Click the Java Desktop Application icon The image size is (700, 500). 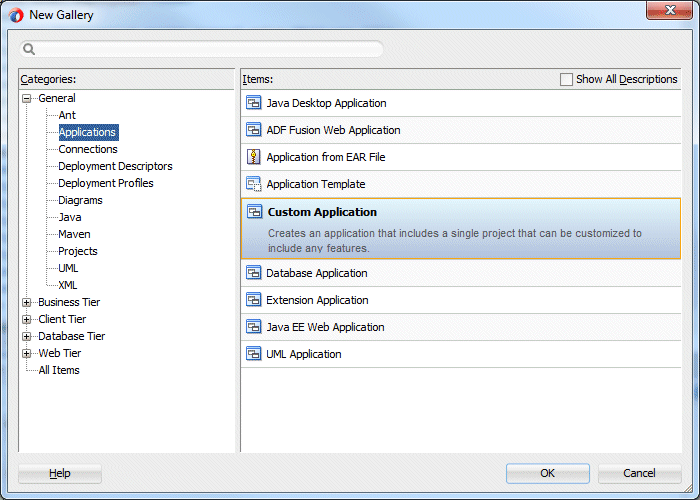tap(254, 103)
